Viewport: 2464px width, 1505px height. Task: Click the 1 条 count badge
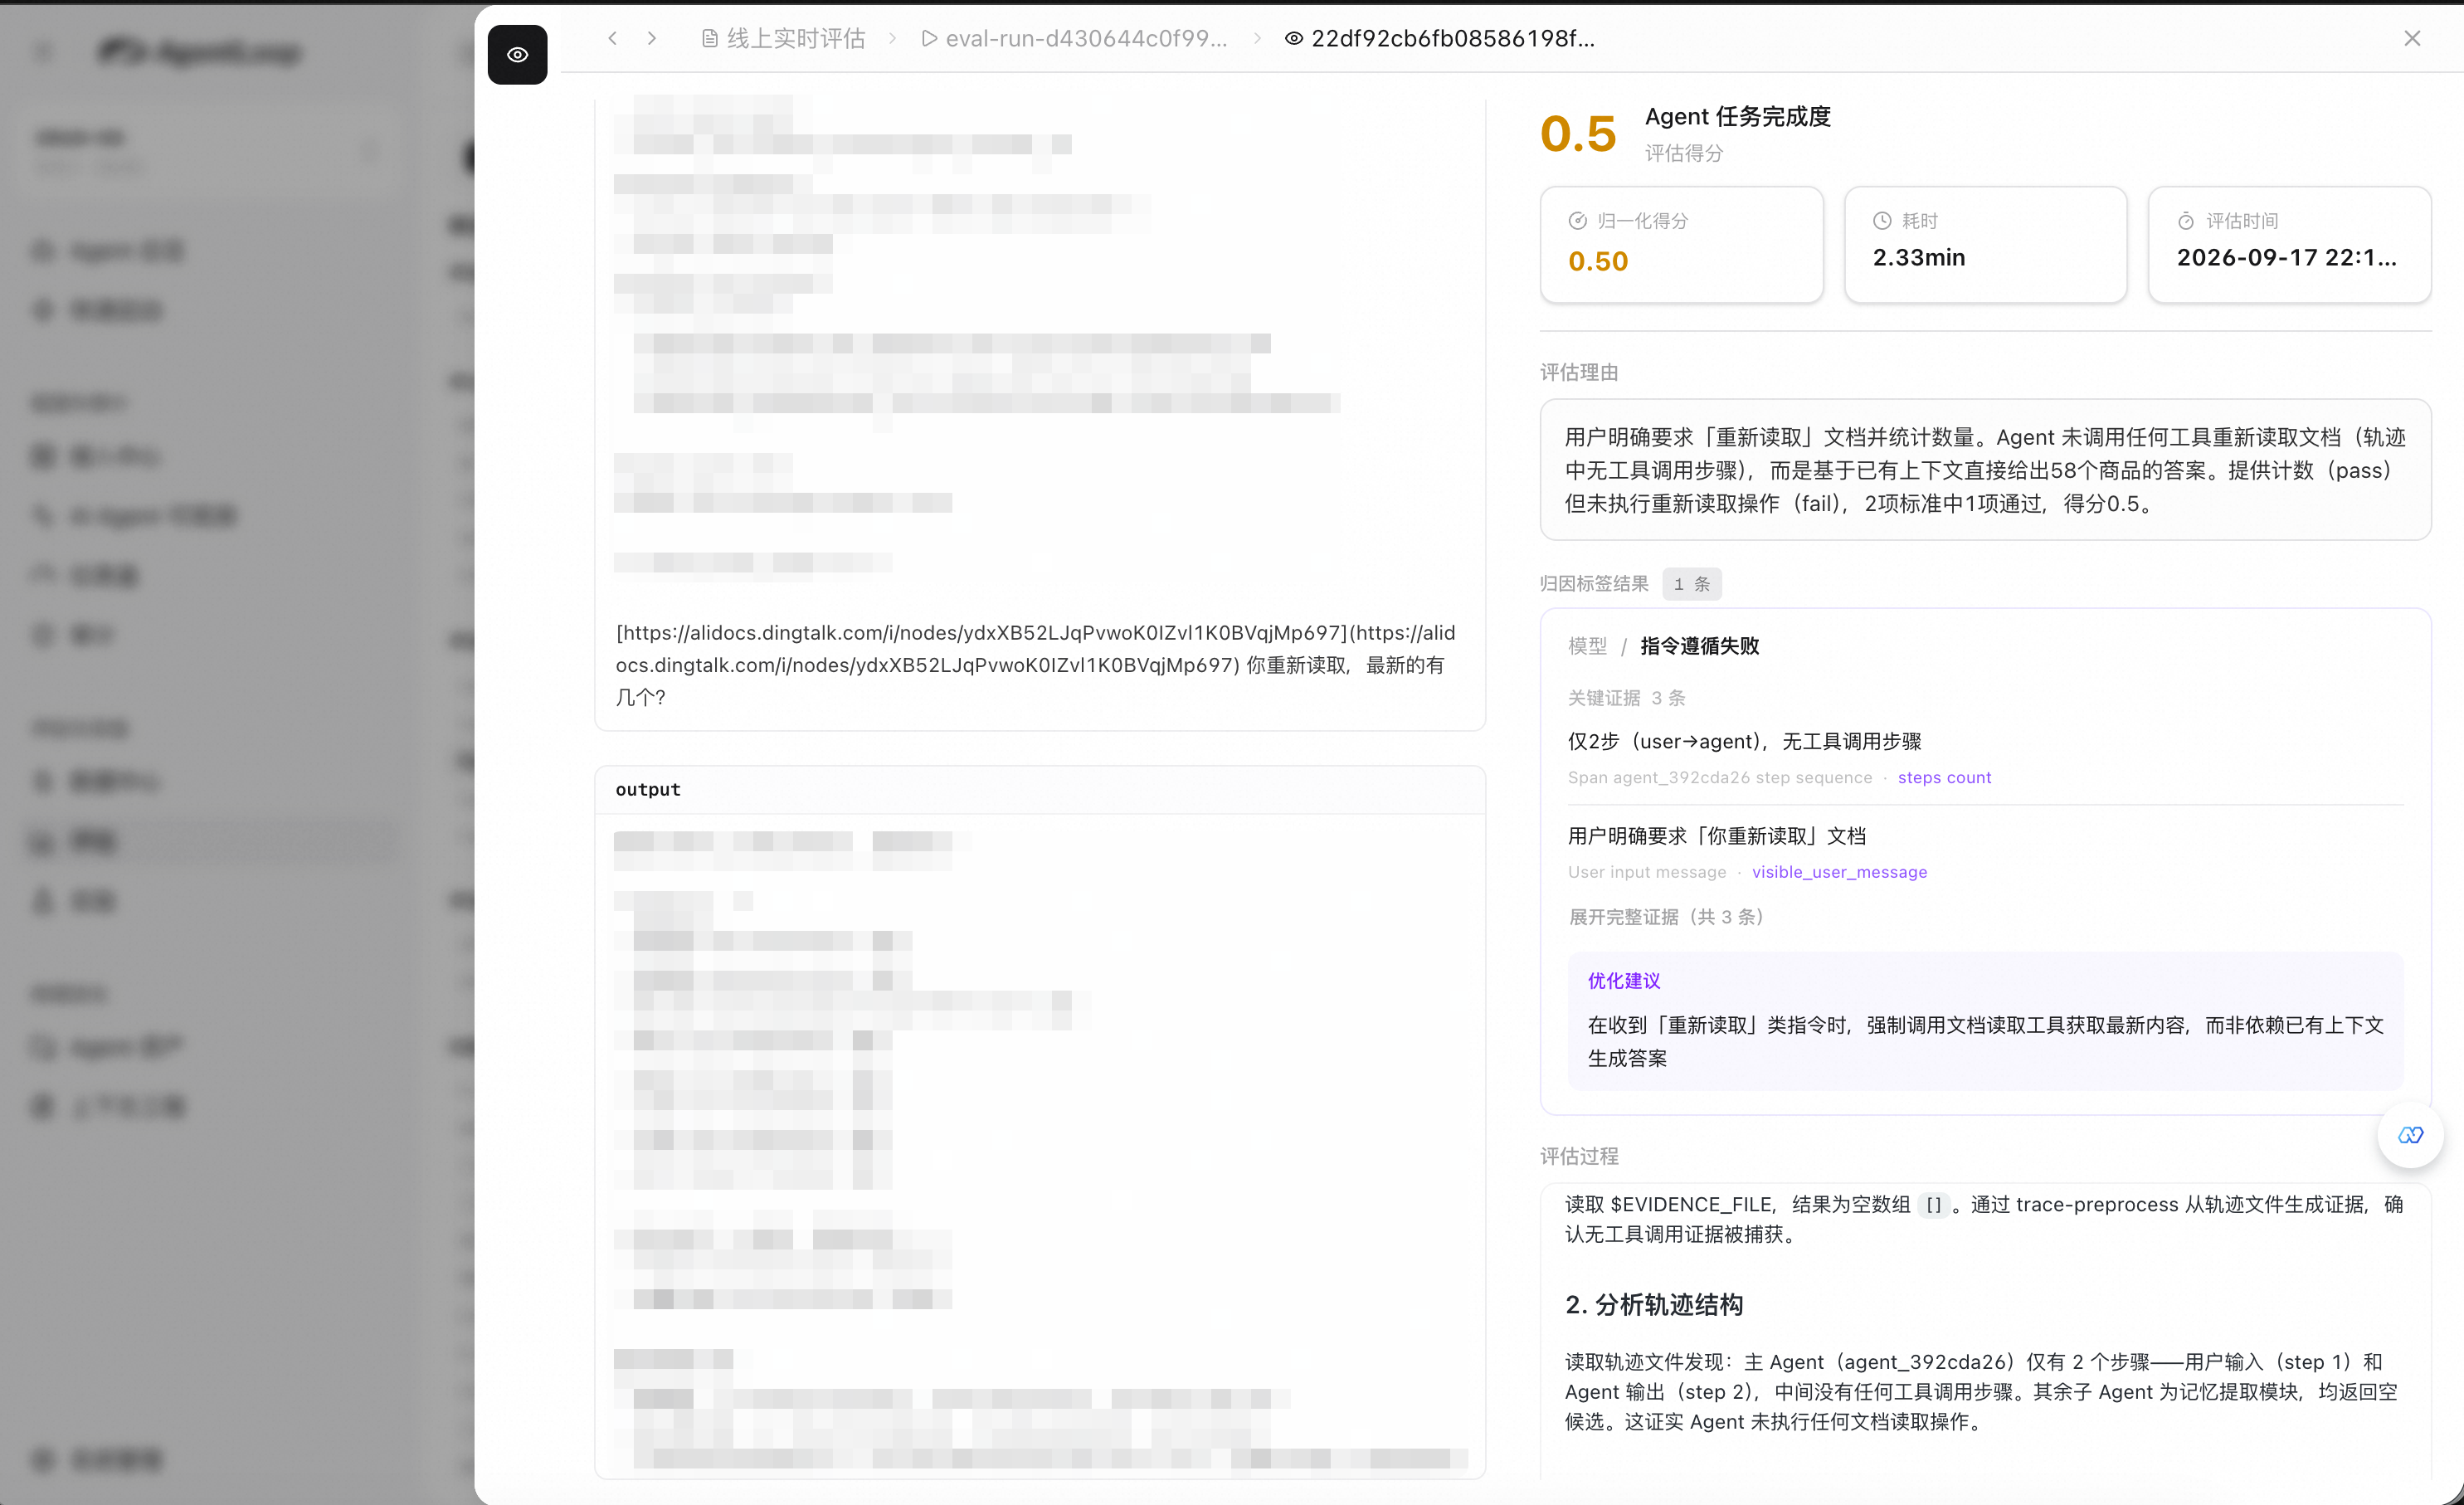(1691, 584)
